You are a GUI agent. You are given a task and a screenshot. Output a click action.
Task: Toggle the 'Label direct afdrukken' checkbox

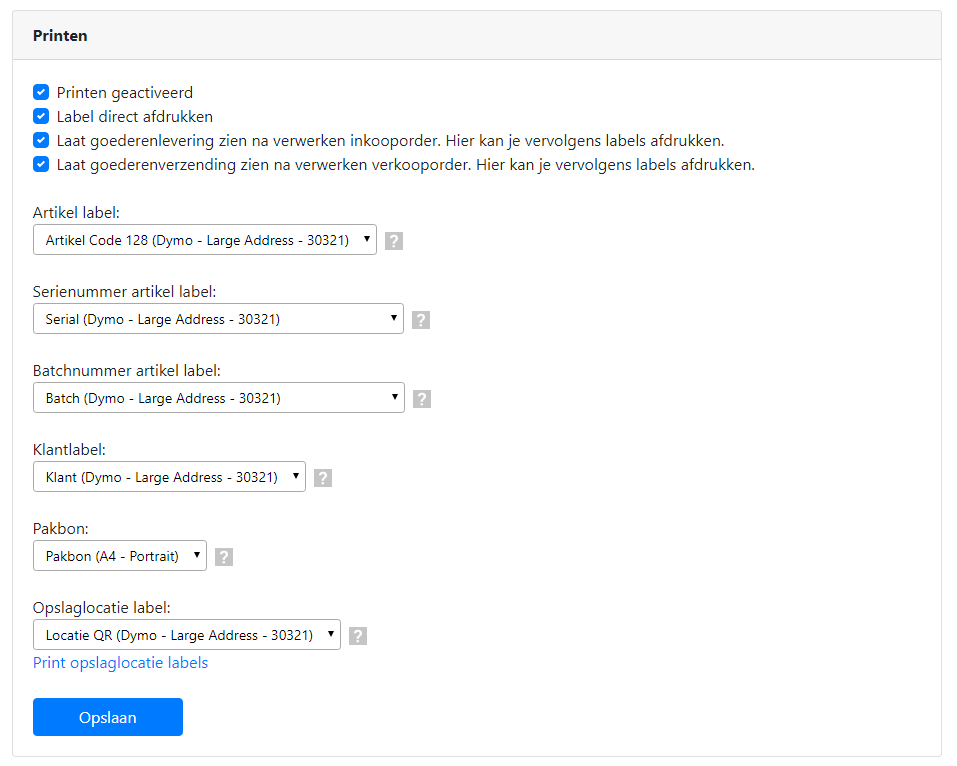click(x=41, y=117)
